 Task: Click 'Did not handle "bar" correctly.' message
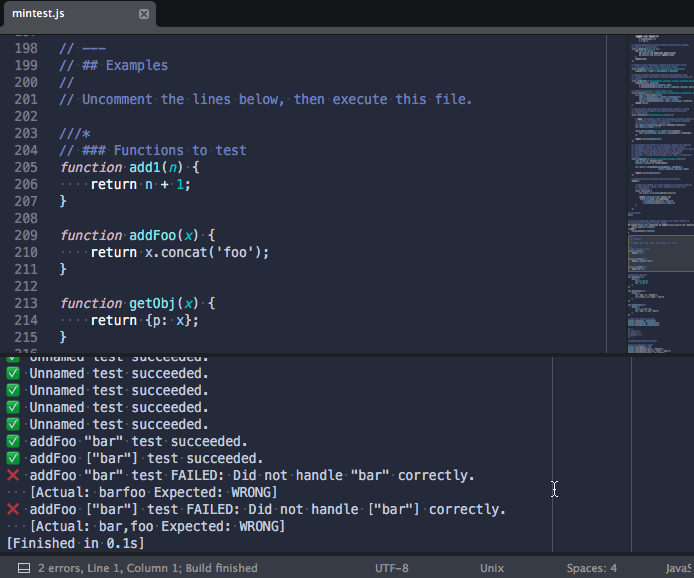point(354,475)
